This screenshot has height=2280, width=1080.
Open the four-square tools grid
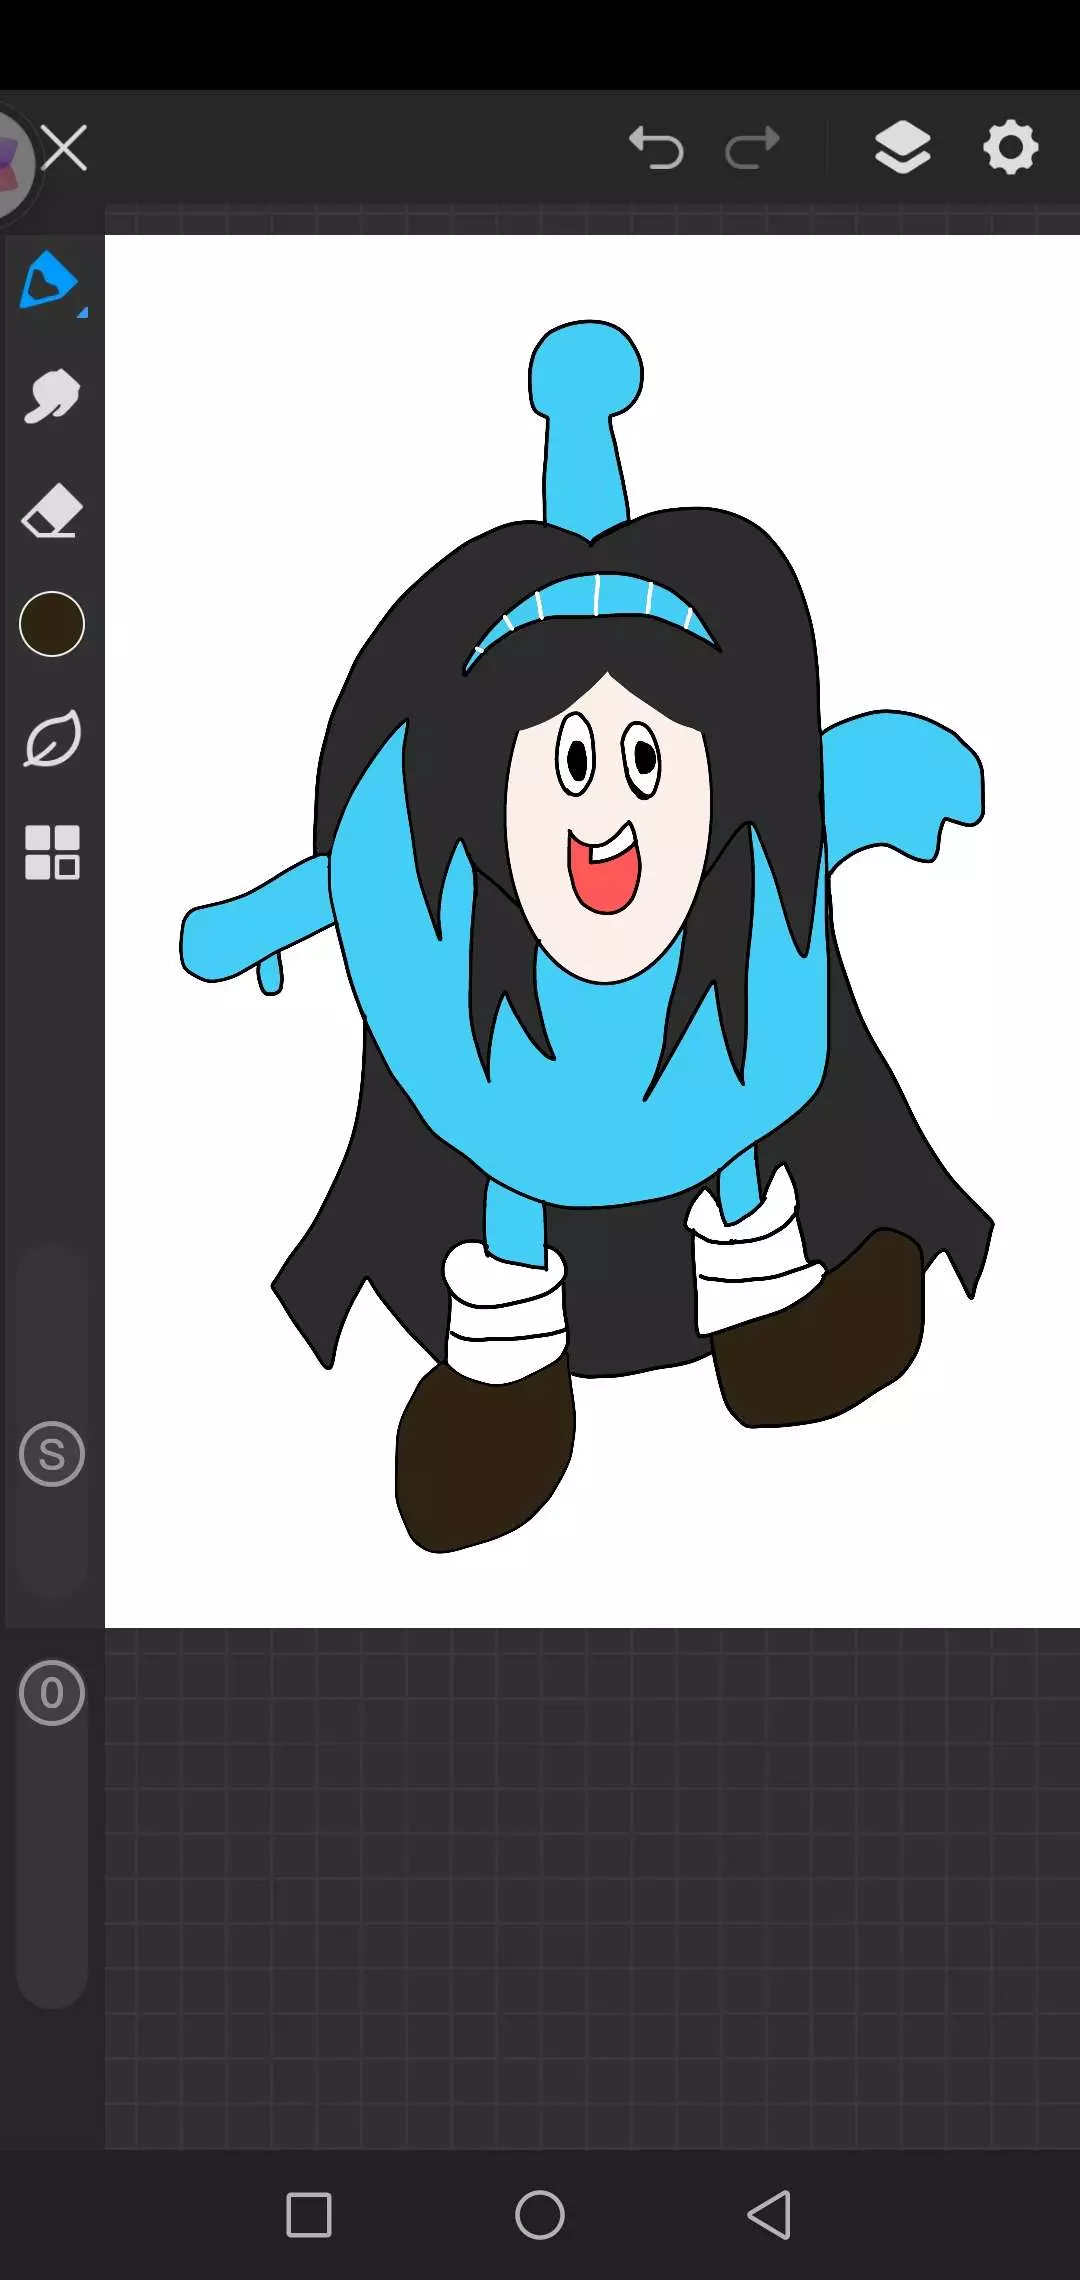point(52,853)
